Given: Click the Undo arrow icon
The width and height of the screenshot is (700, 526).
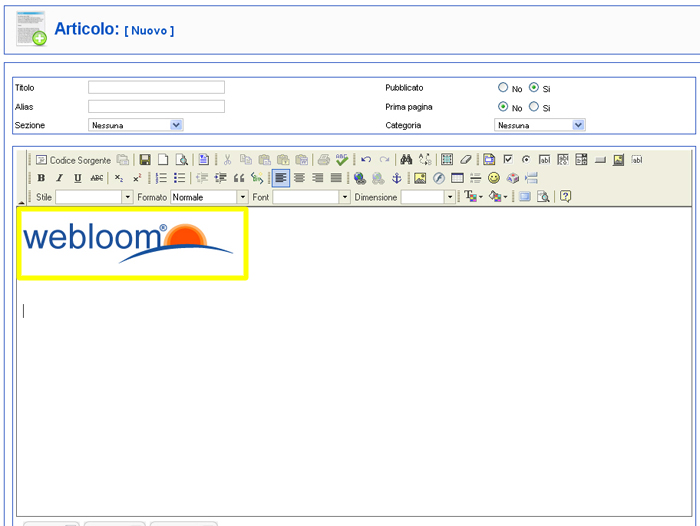Looking at the screenshot, I should [366, 159].
